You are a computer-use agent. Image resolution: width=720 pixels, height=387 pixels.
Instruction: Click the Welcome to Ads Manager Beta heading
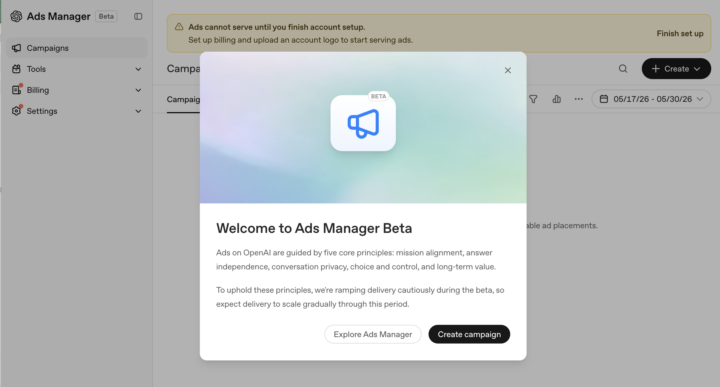[x=314, y=228]
